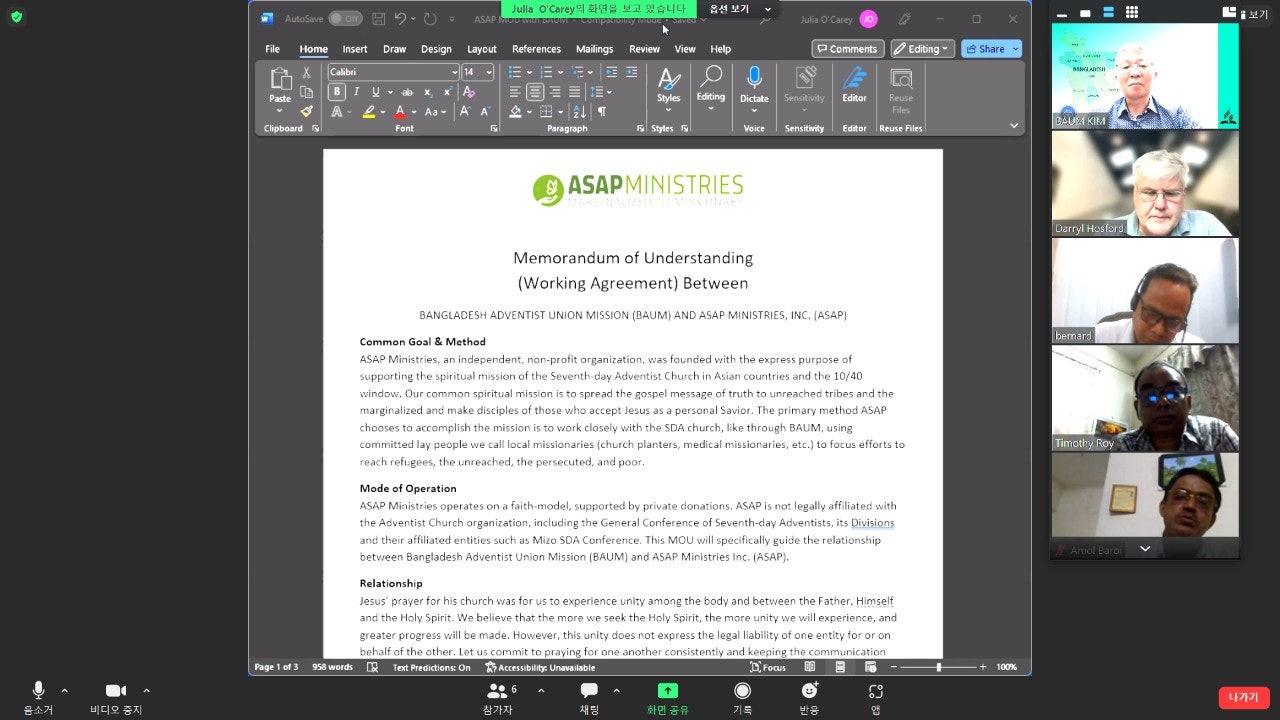Select Timothy Roy video thumbnail
Image resolution: width=1280 pixels, height=720 pixels.
[x=1145, y=398]
